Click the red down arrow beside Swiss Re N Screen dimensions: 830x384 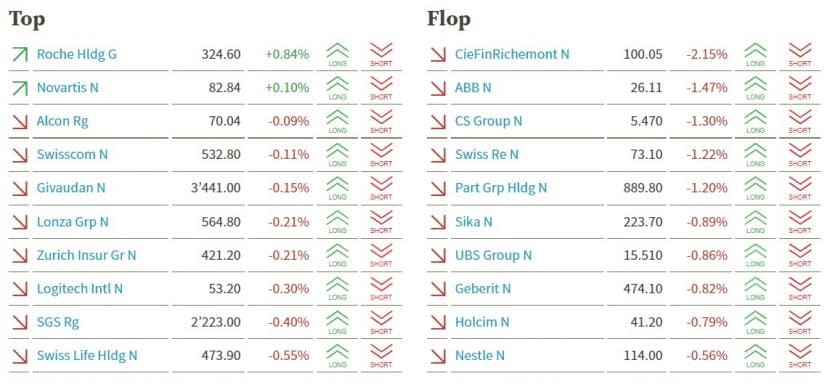(x=438, y=155)
